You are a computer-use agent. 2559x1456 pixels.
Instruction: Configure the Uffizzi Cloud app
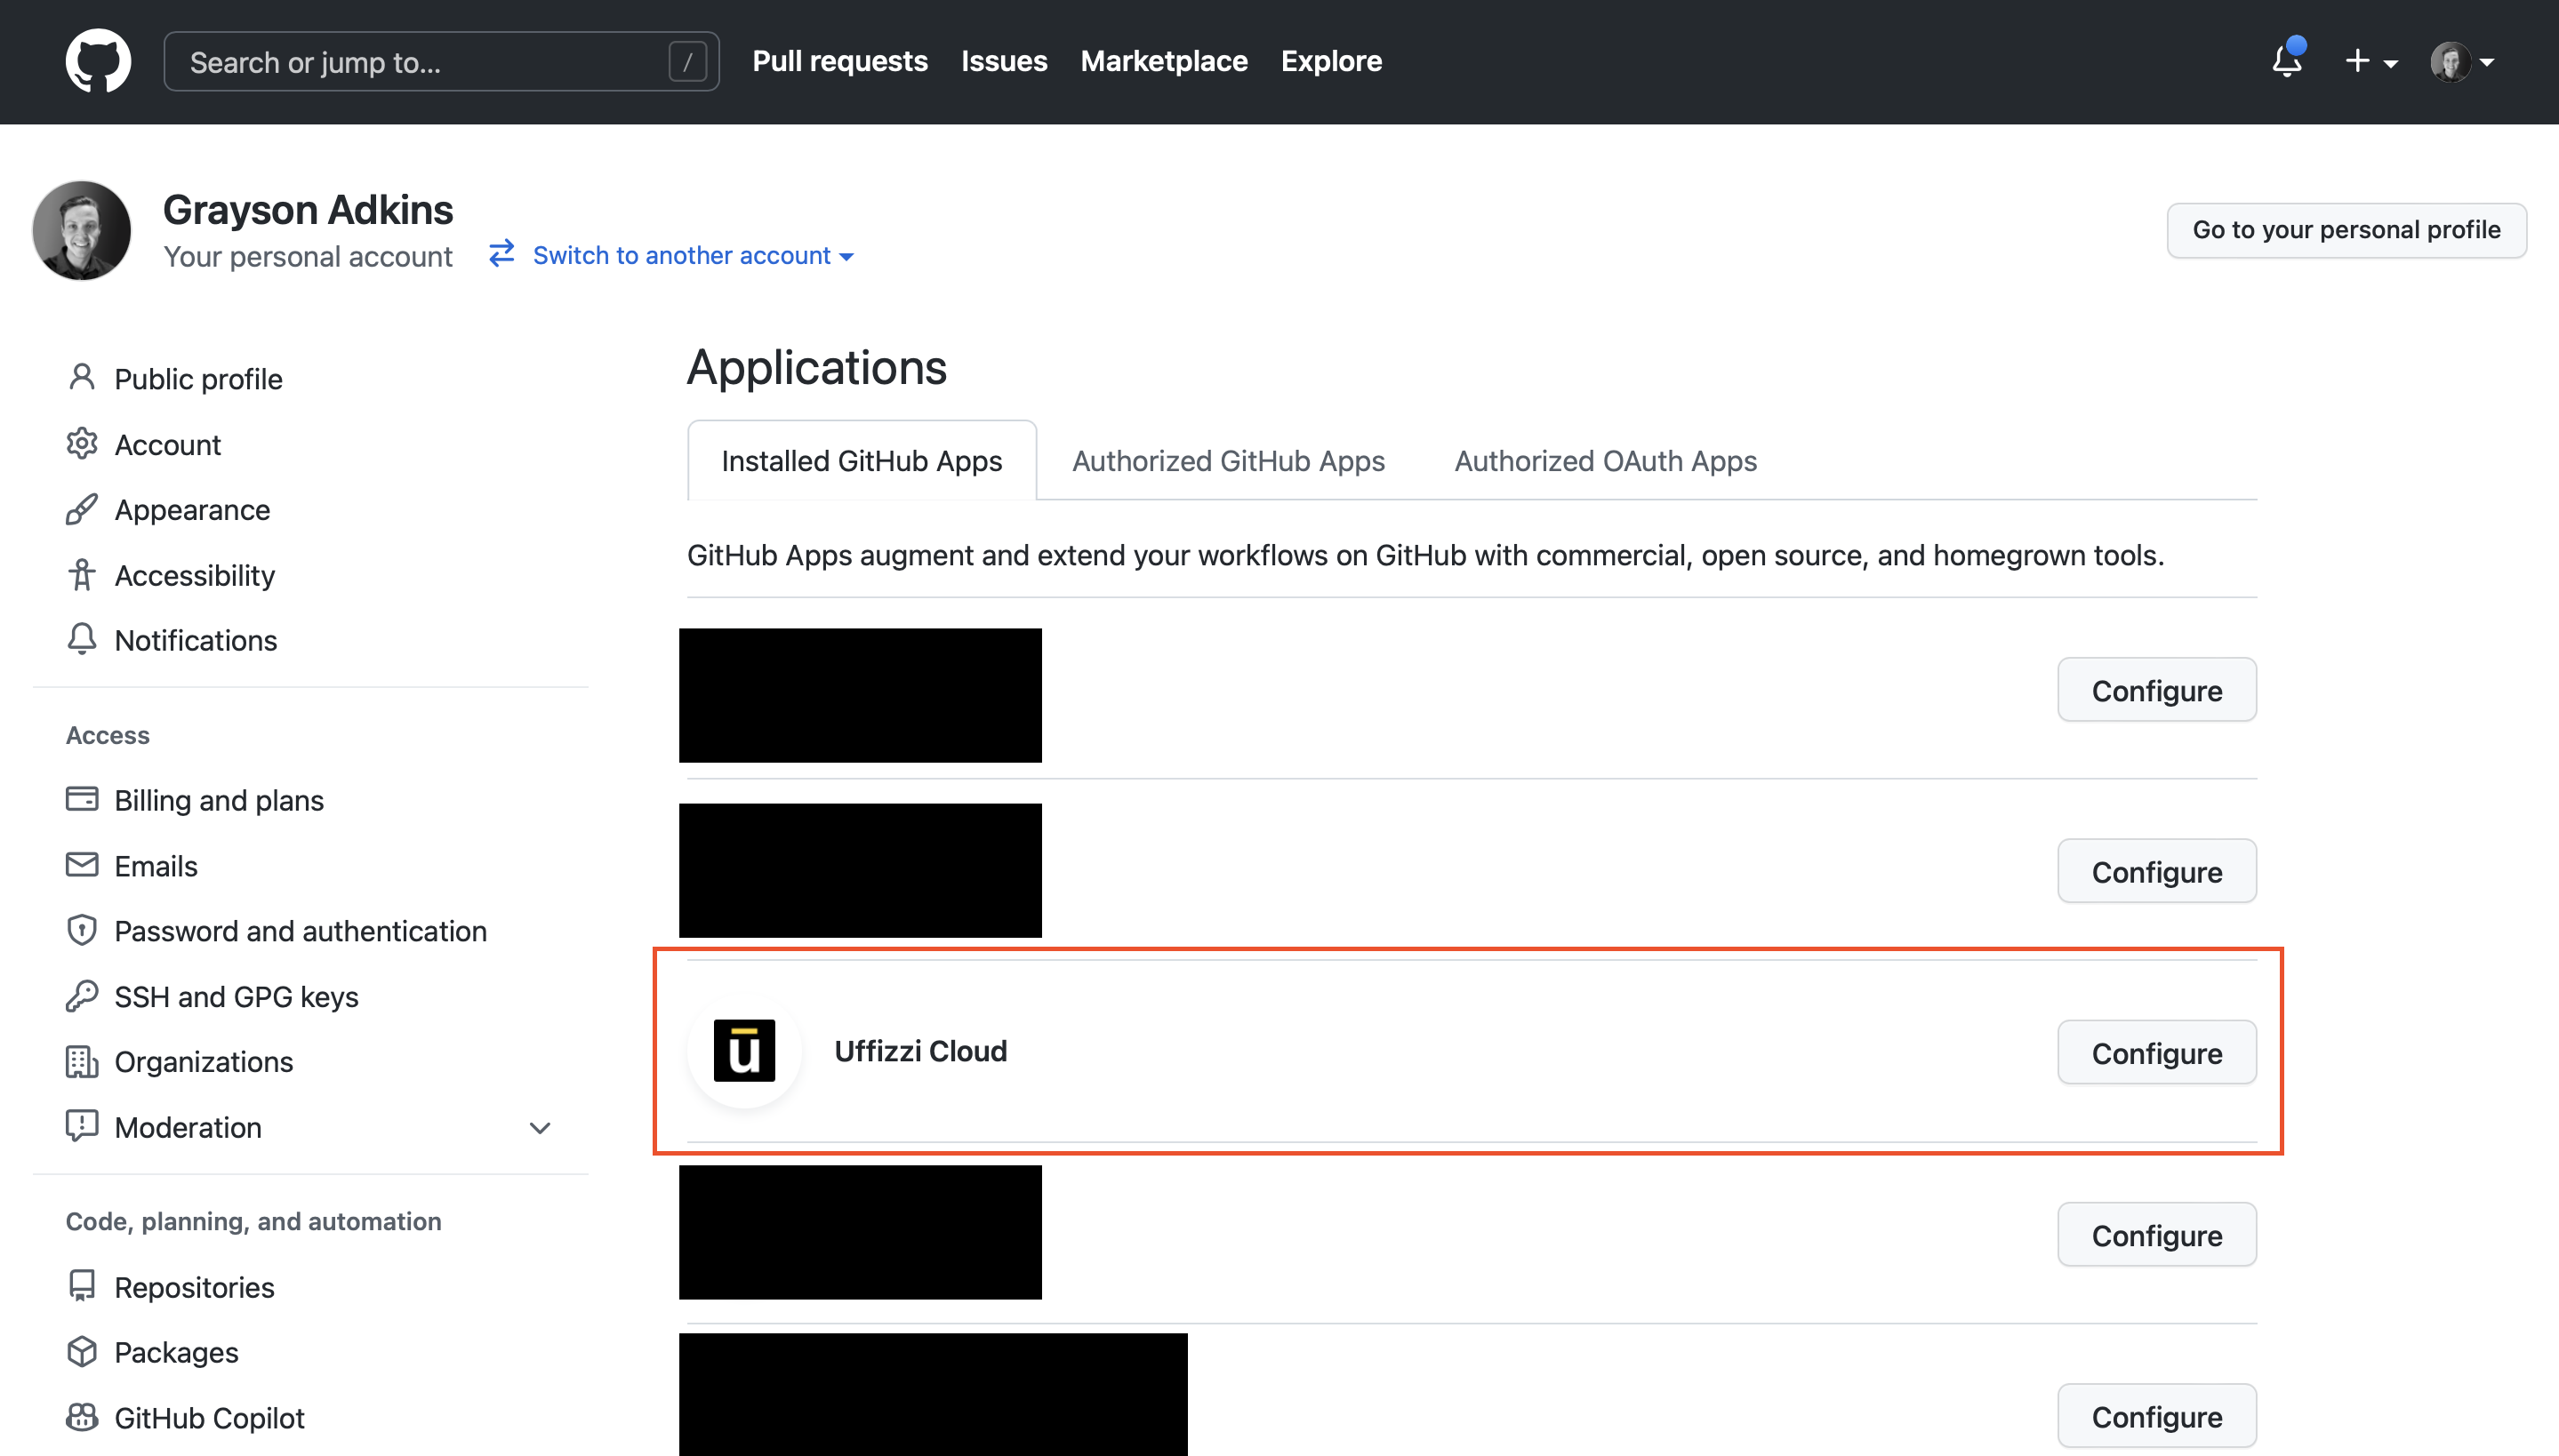[x=2156, y=1053]
